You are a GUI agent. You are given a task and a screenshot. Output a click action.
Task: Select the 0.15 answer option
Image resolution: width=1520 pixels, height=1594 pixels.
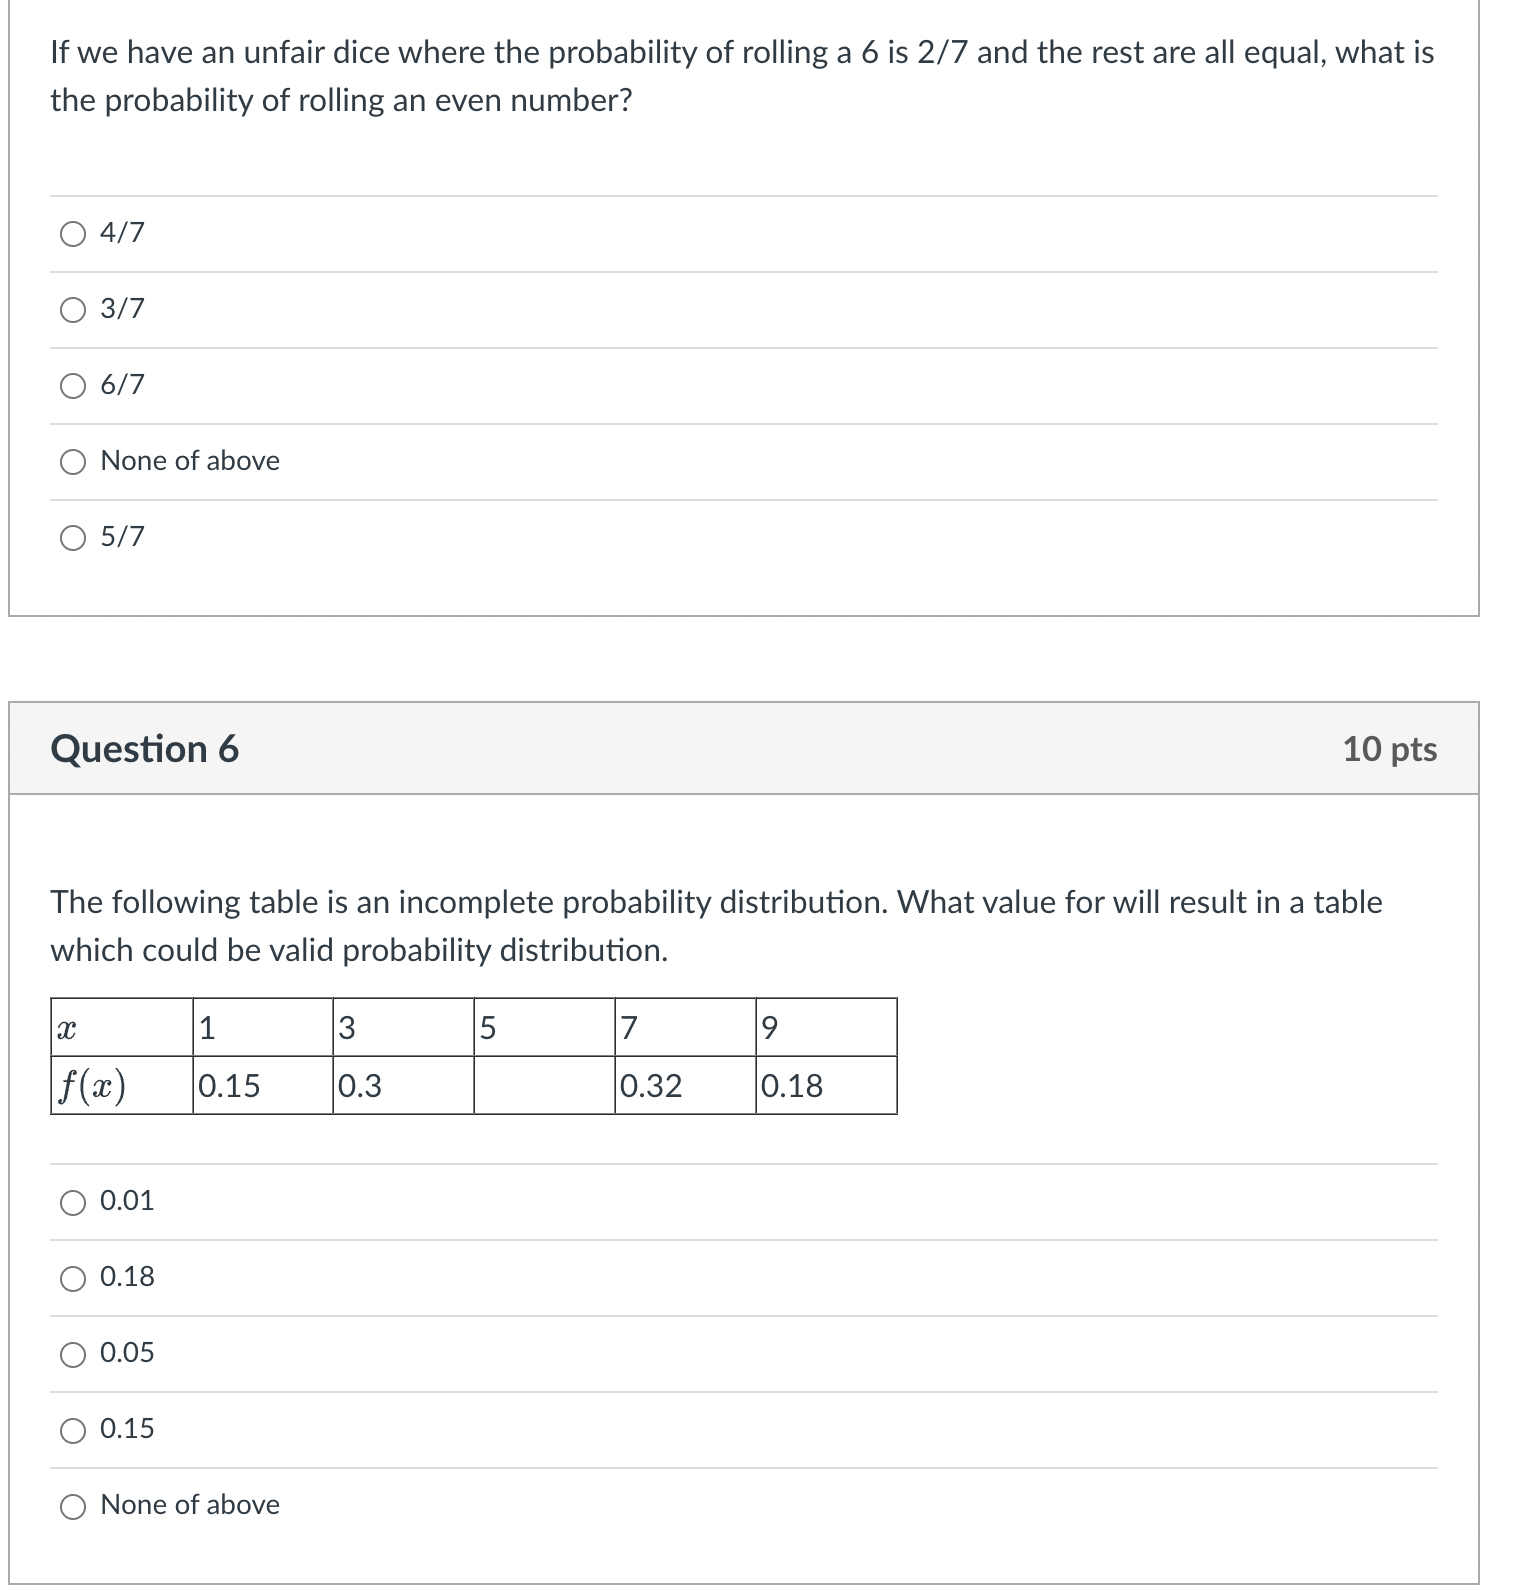72,1429
